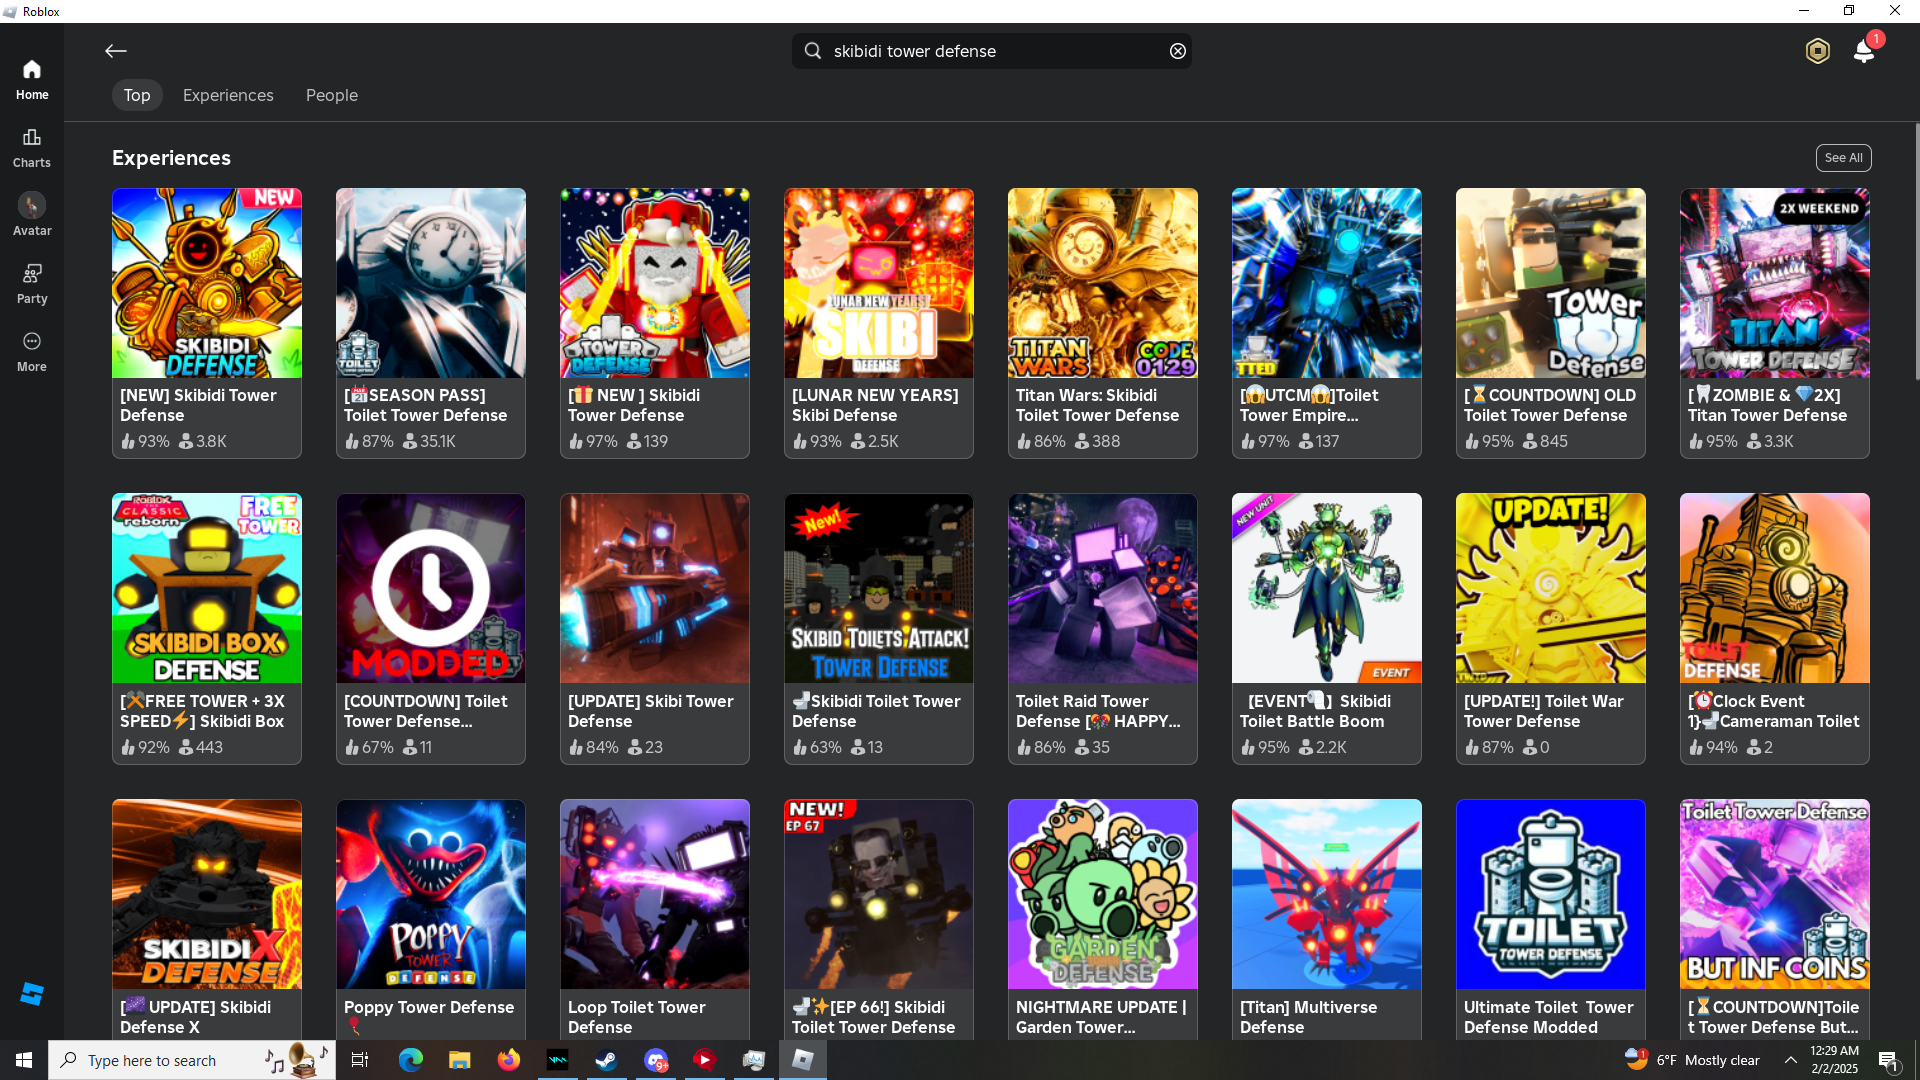Open Titan Wars: Skibidi Toilet Tower Defense
The image size is (1920, 1080).
tap(1103, 283)
